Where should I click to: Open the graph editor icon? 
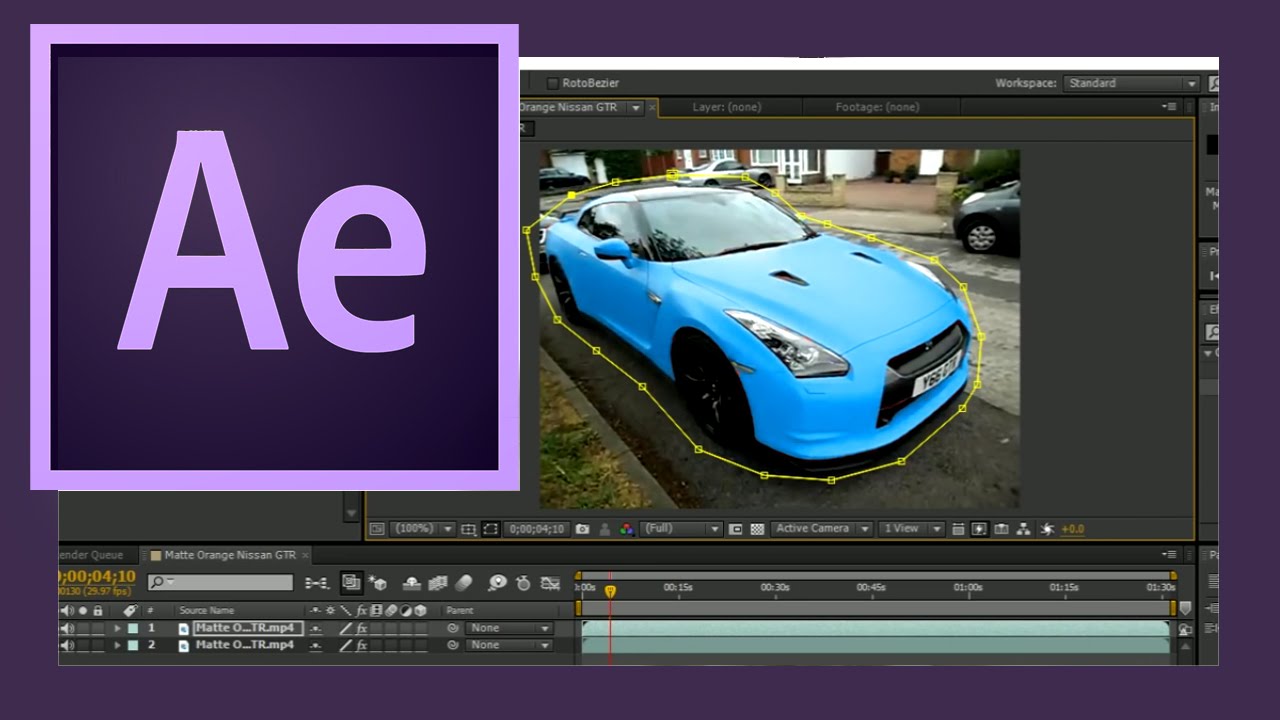coord(550,582)
